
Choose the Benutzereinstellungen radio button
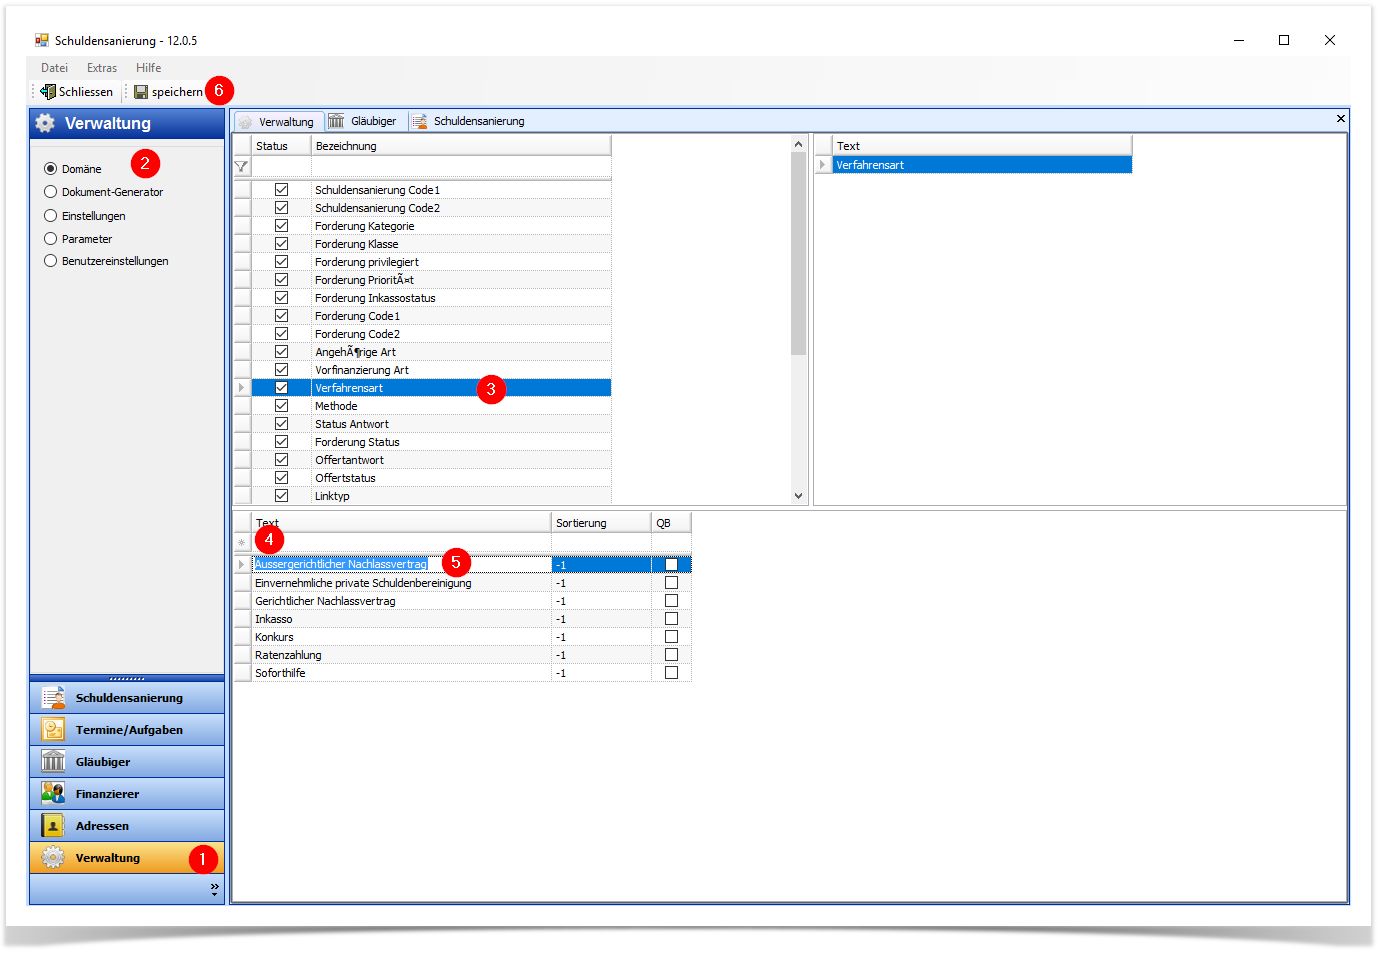point(50,261)
